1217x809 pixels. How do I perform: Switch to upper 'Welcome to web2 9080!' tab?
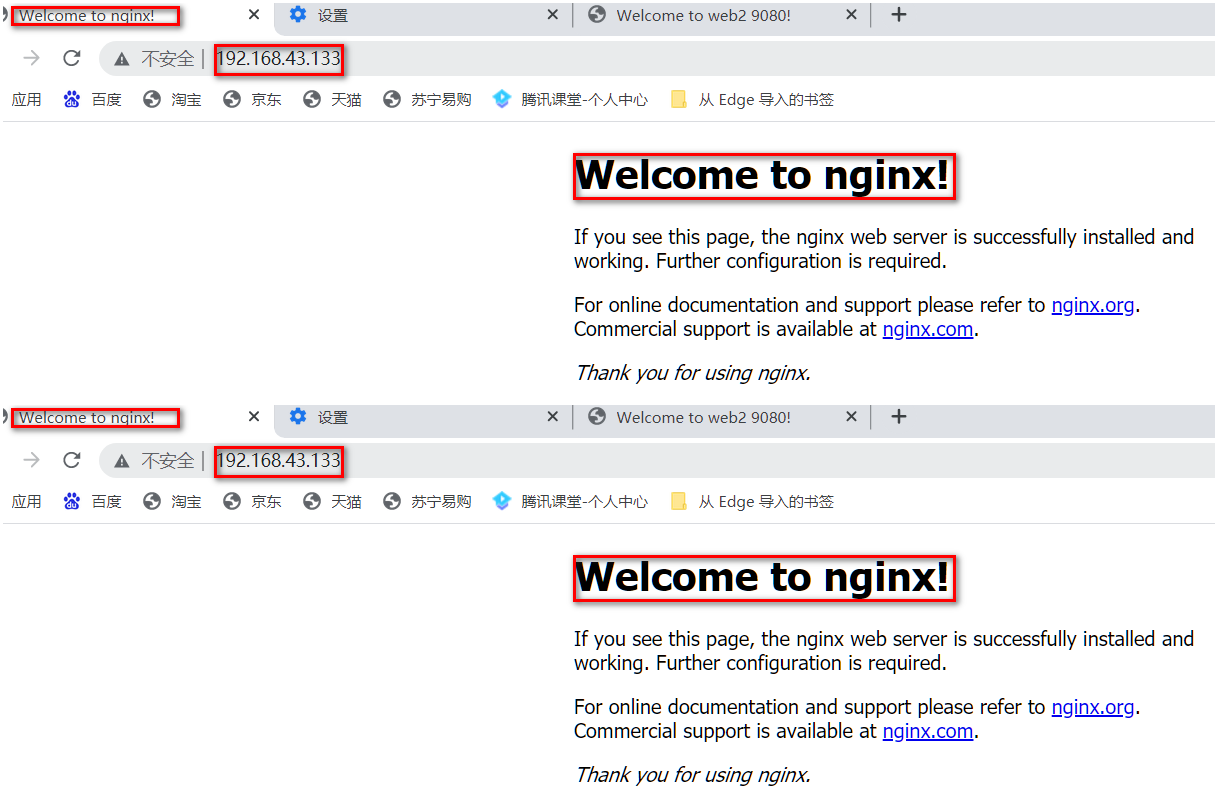[x=704, y=16]
